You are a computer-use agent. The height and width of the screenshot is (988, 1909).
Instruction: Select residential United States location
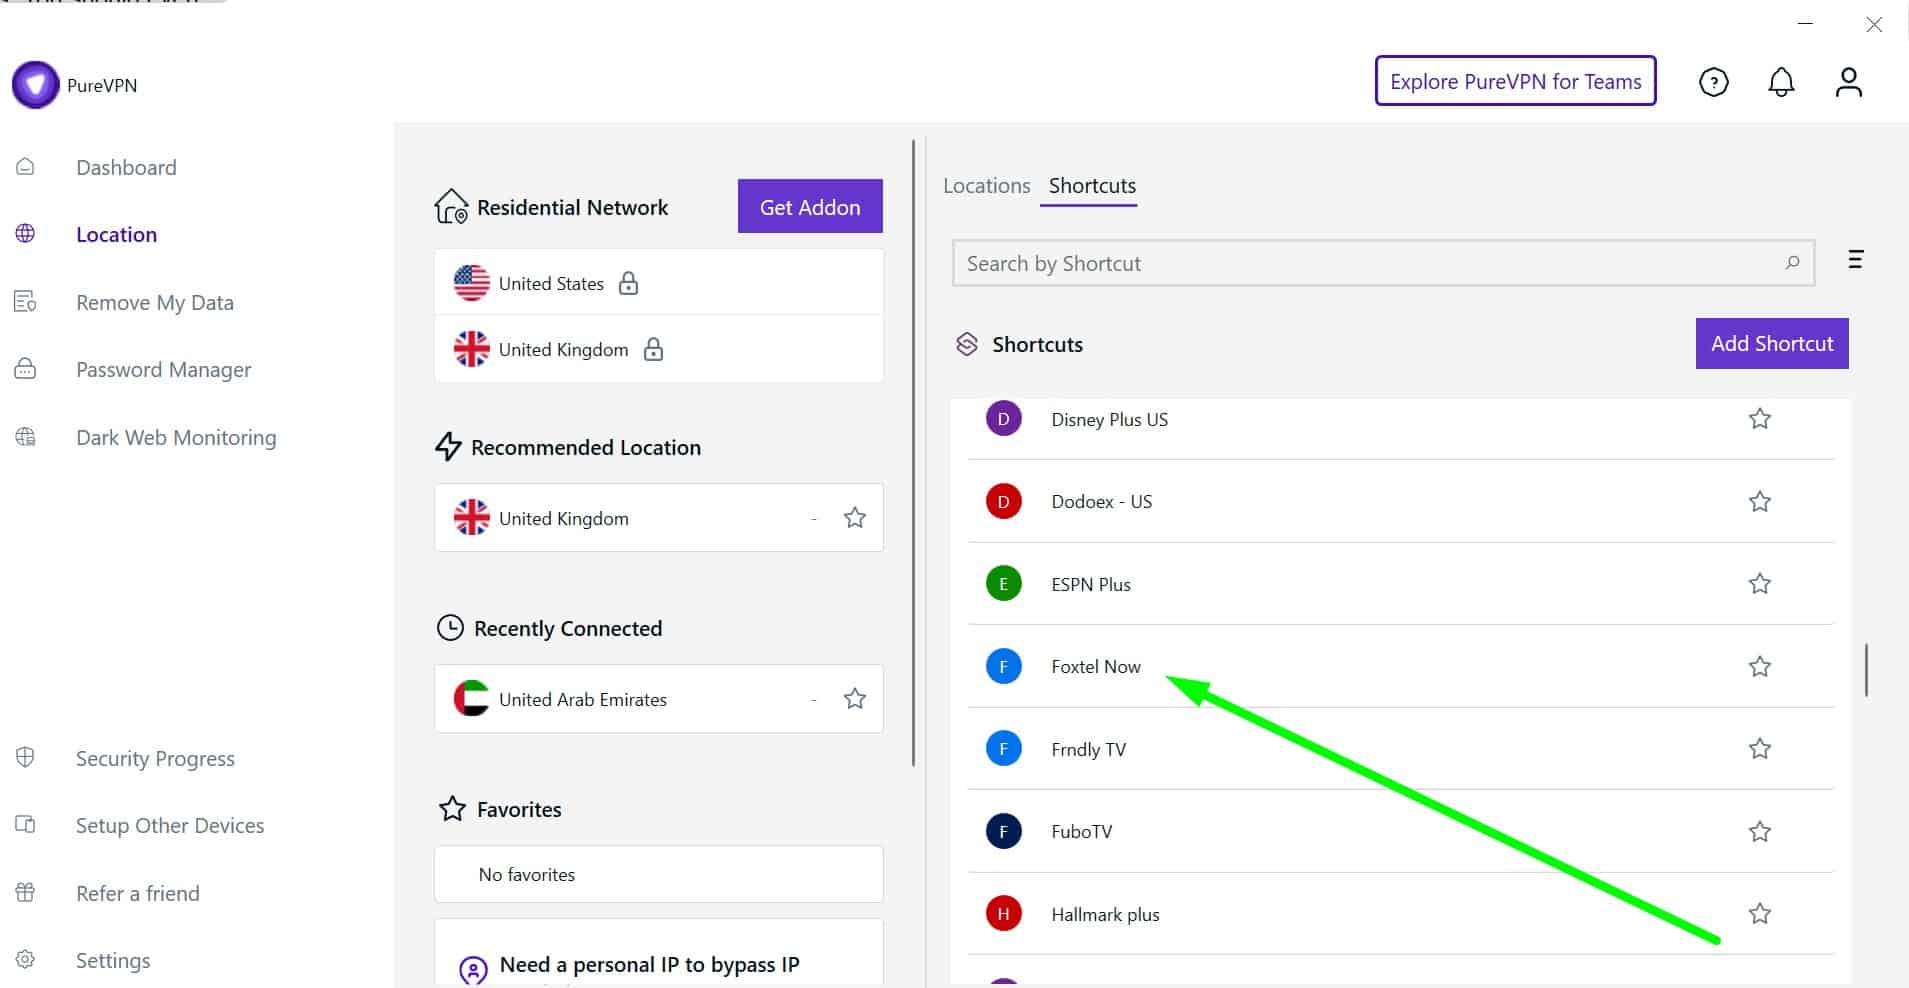pyautogui.click(x=659, y=283)
